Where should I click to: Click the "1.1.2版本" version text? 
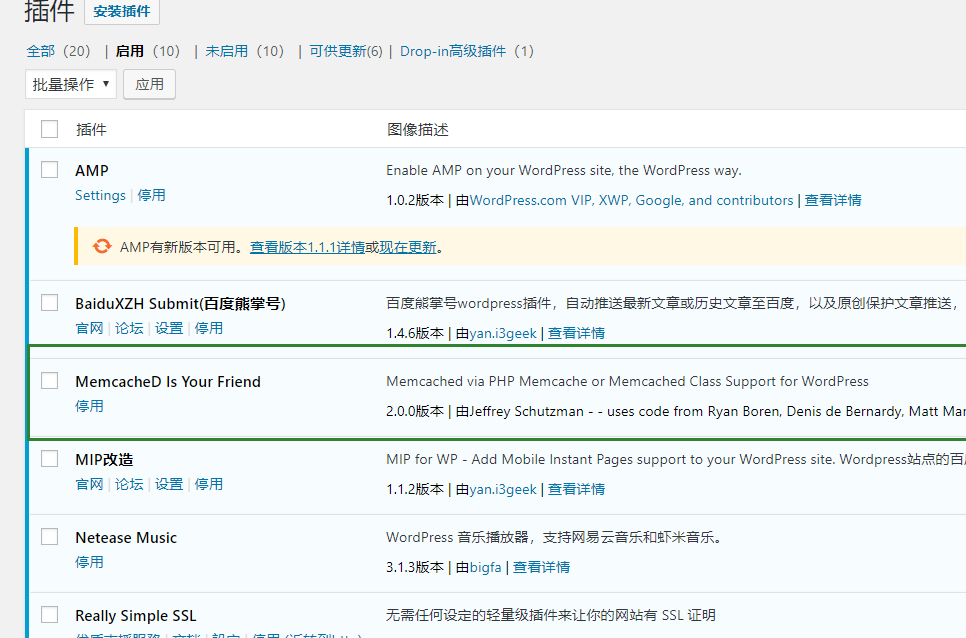415,489
